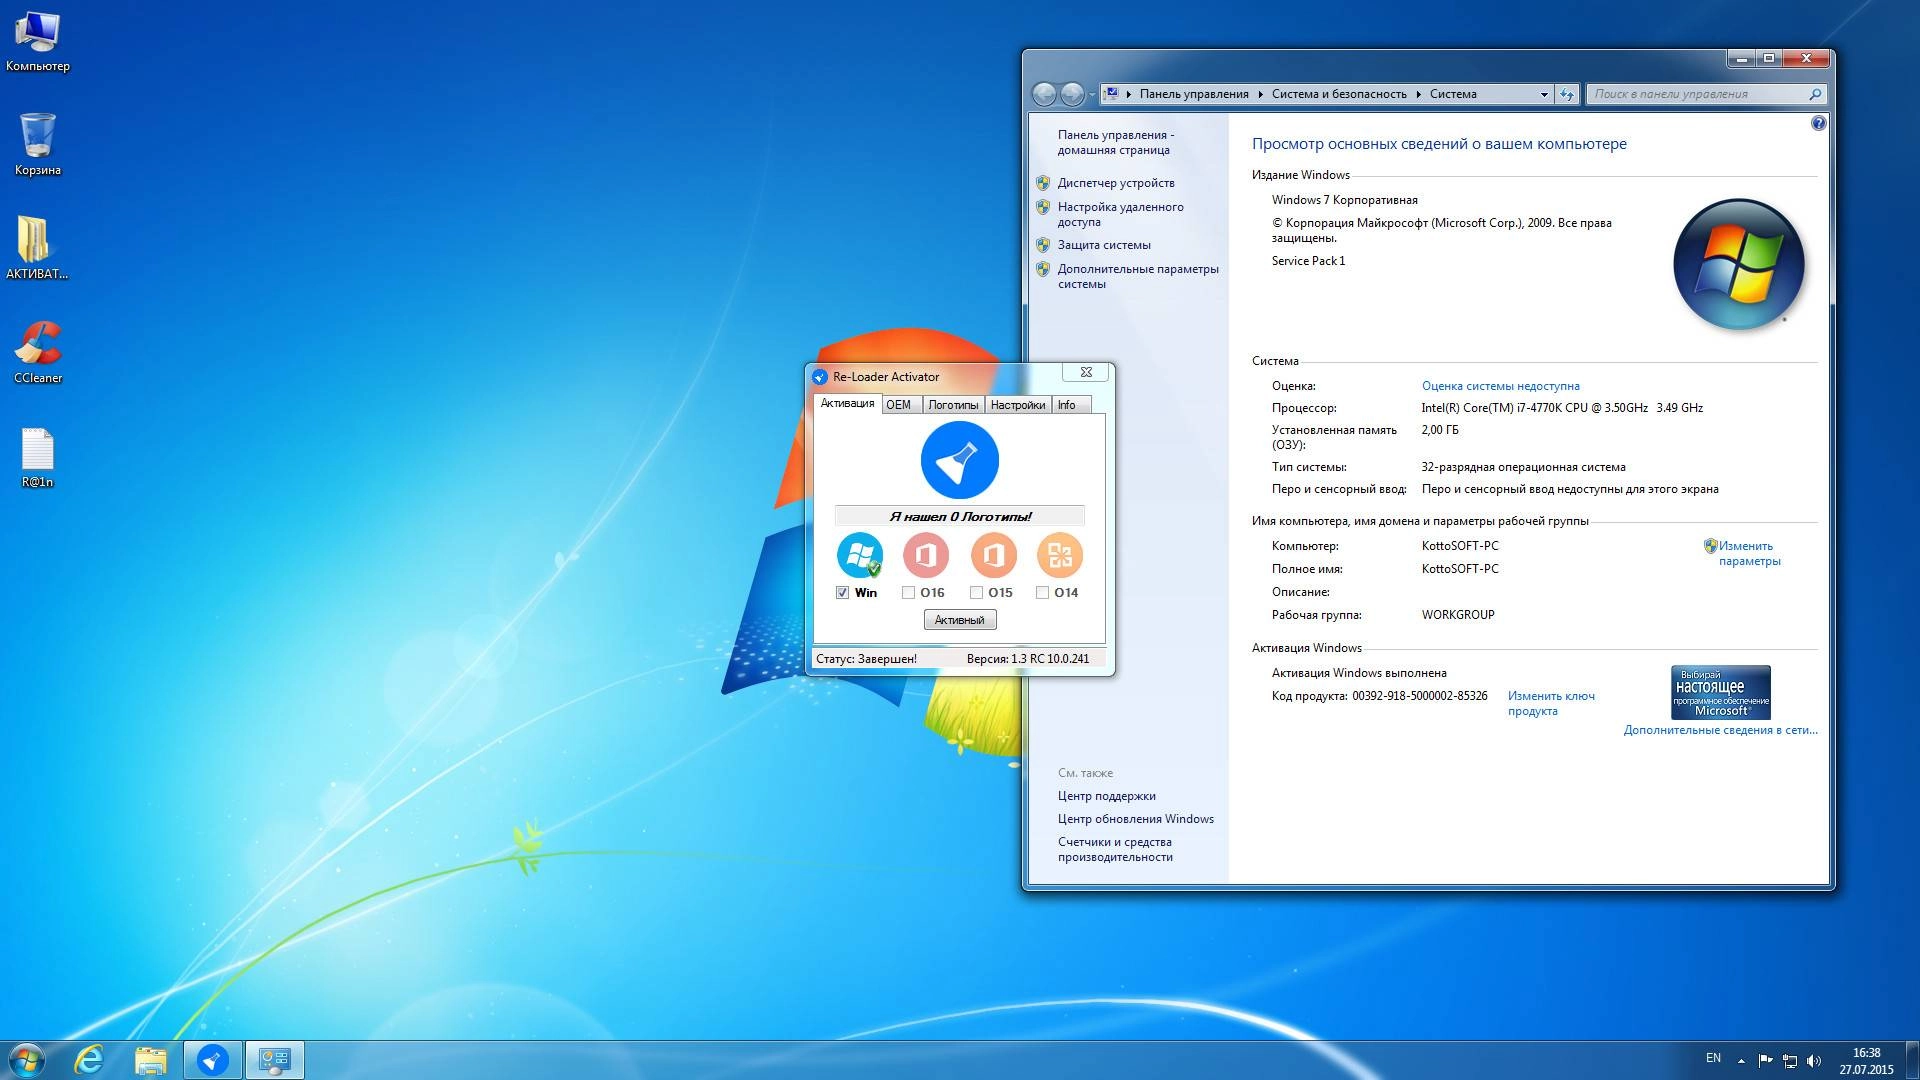This screenshot has width=1920, height=1080.
Task: Open Дополнительные параметры системы link
Action: click(1138, 276)
